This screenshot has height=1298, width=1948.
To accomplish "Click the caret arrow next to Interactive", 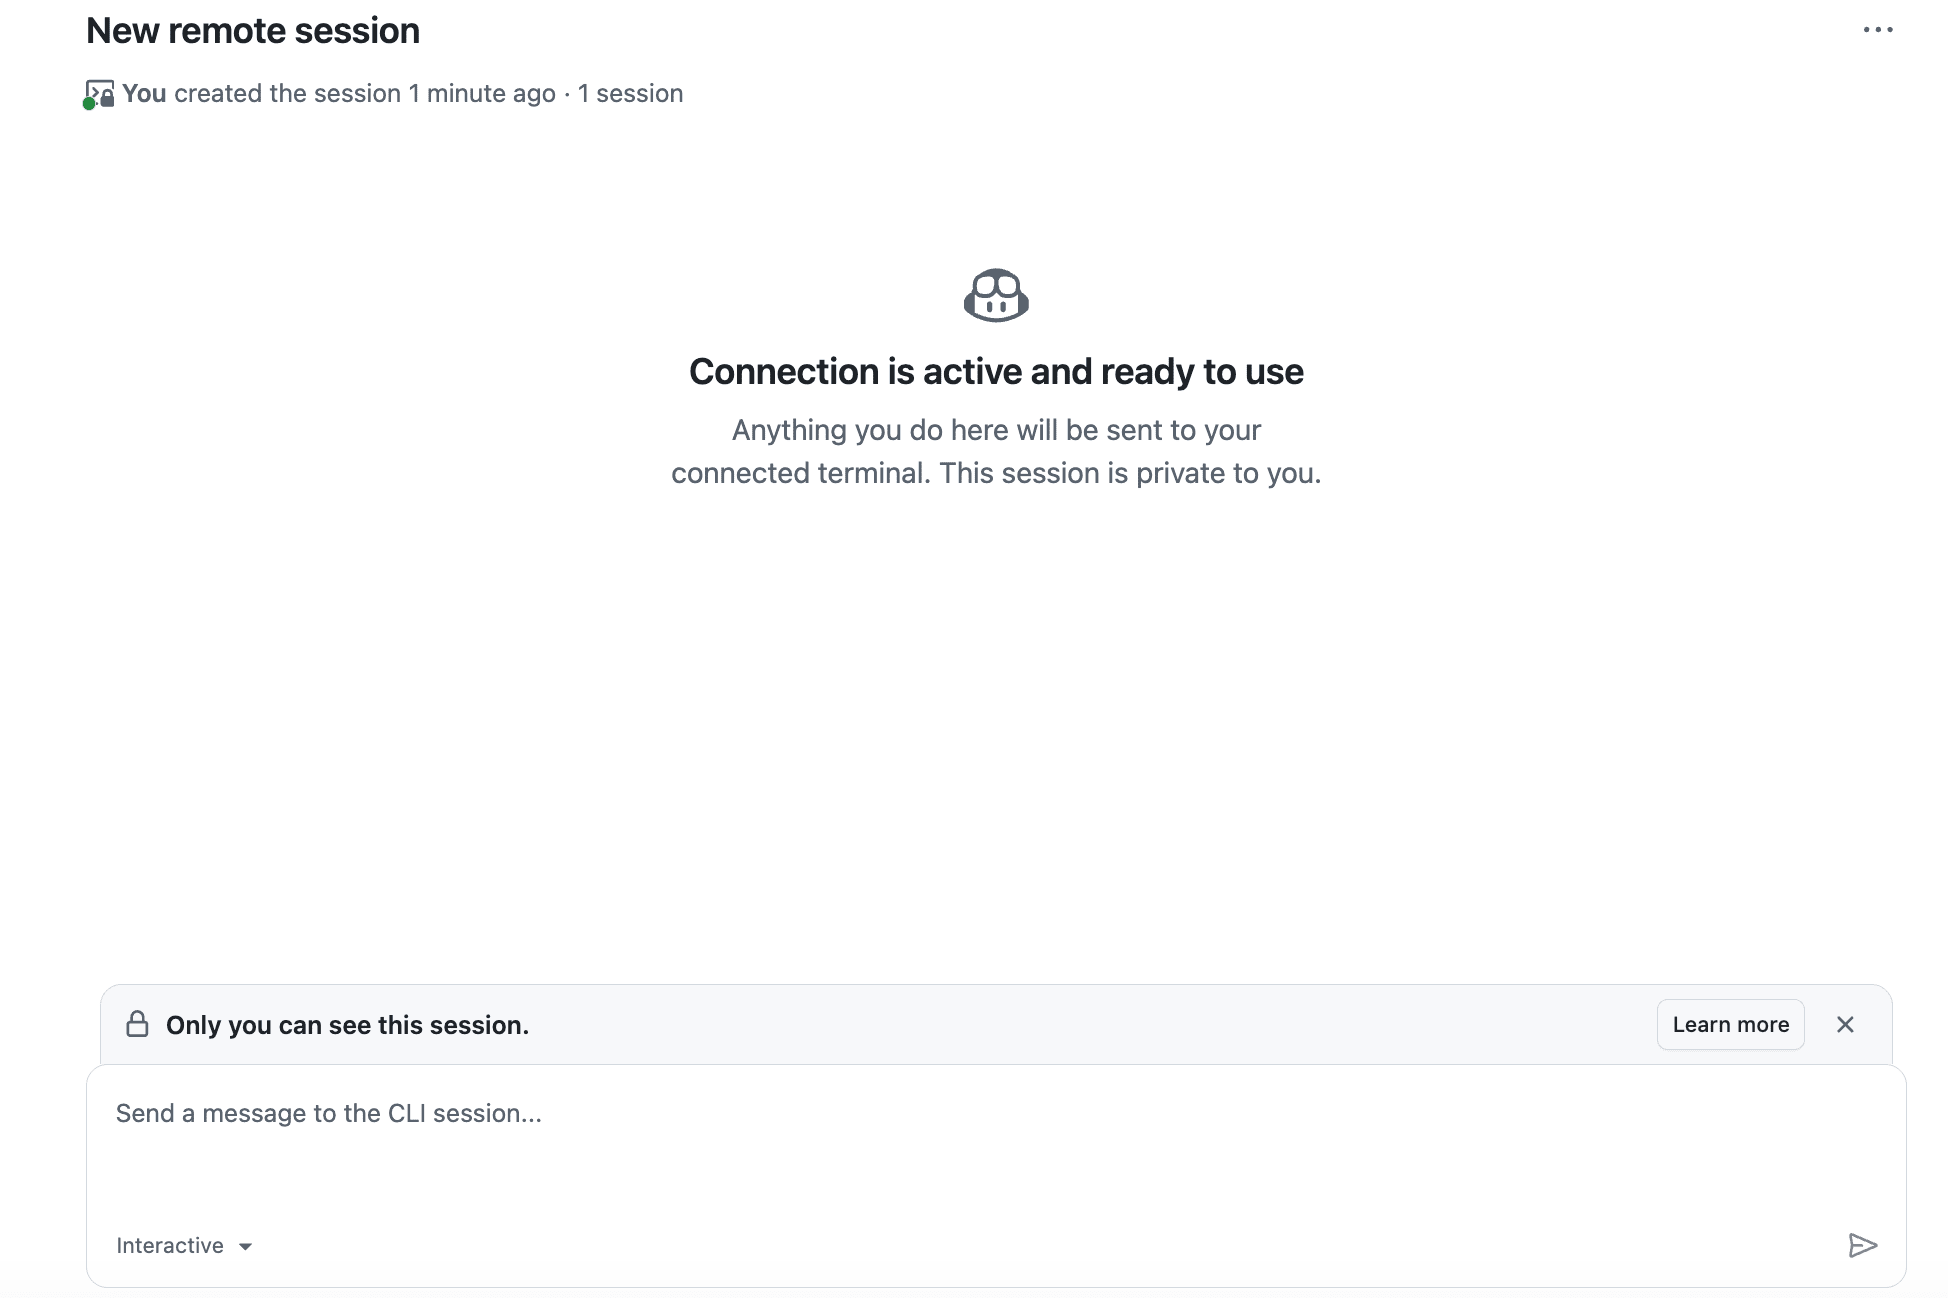I will (x=245, y=1246).
